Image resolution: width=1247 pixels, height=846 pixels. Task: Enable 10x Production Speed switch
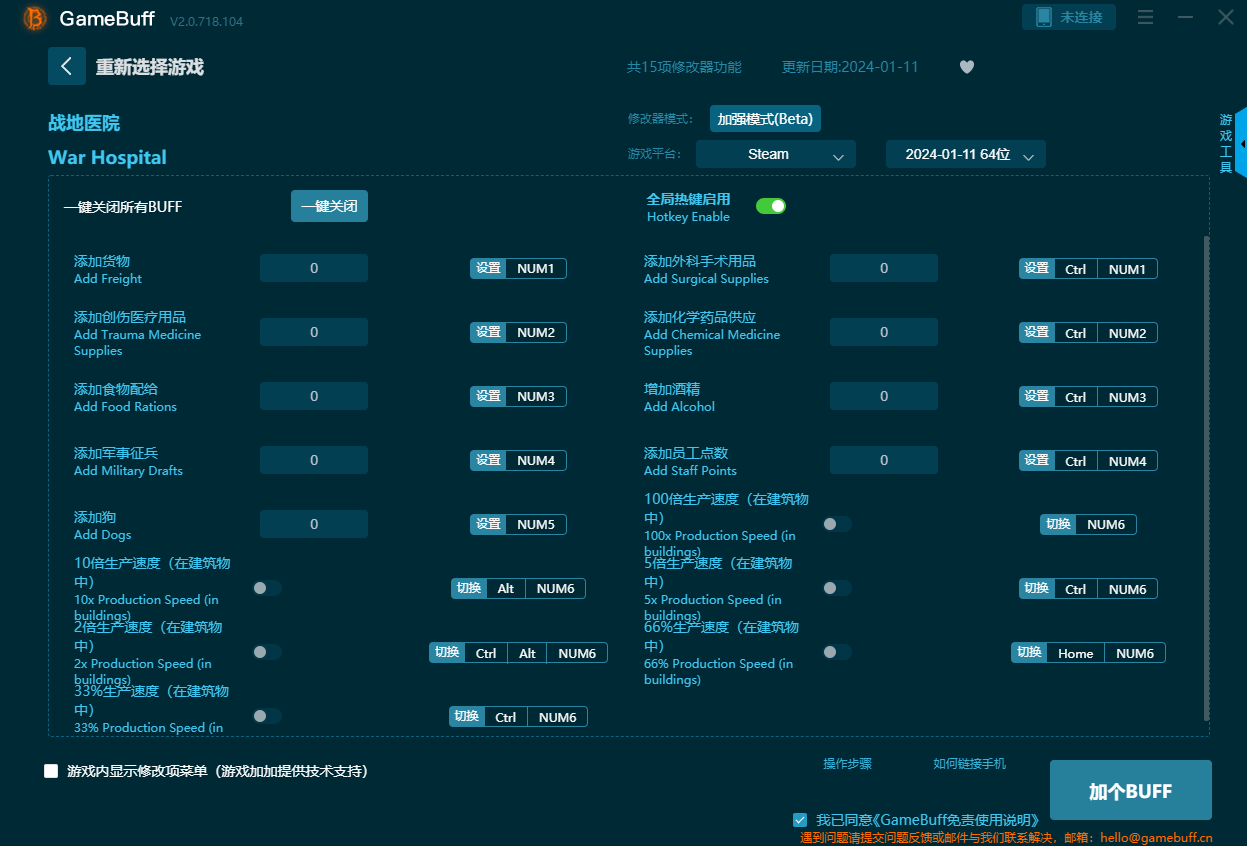click(x=267, y=588)
